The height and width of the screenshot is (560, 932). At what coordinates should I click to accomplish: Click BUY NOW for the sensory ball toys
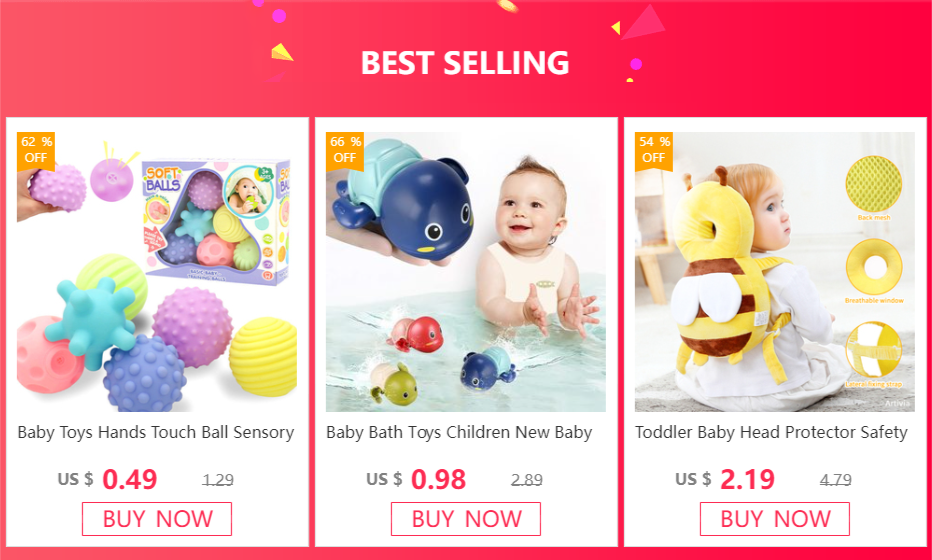(157, 519)
